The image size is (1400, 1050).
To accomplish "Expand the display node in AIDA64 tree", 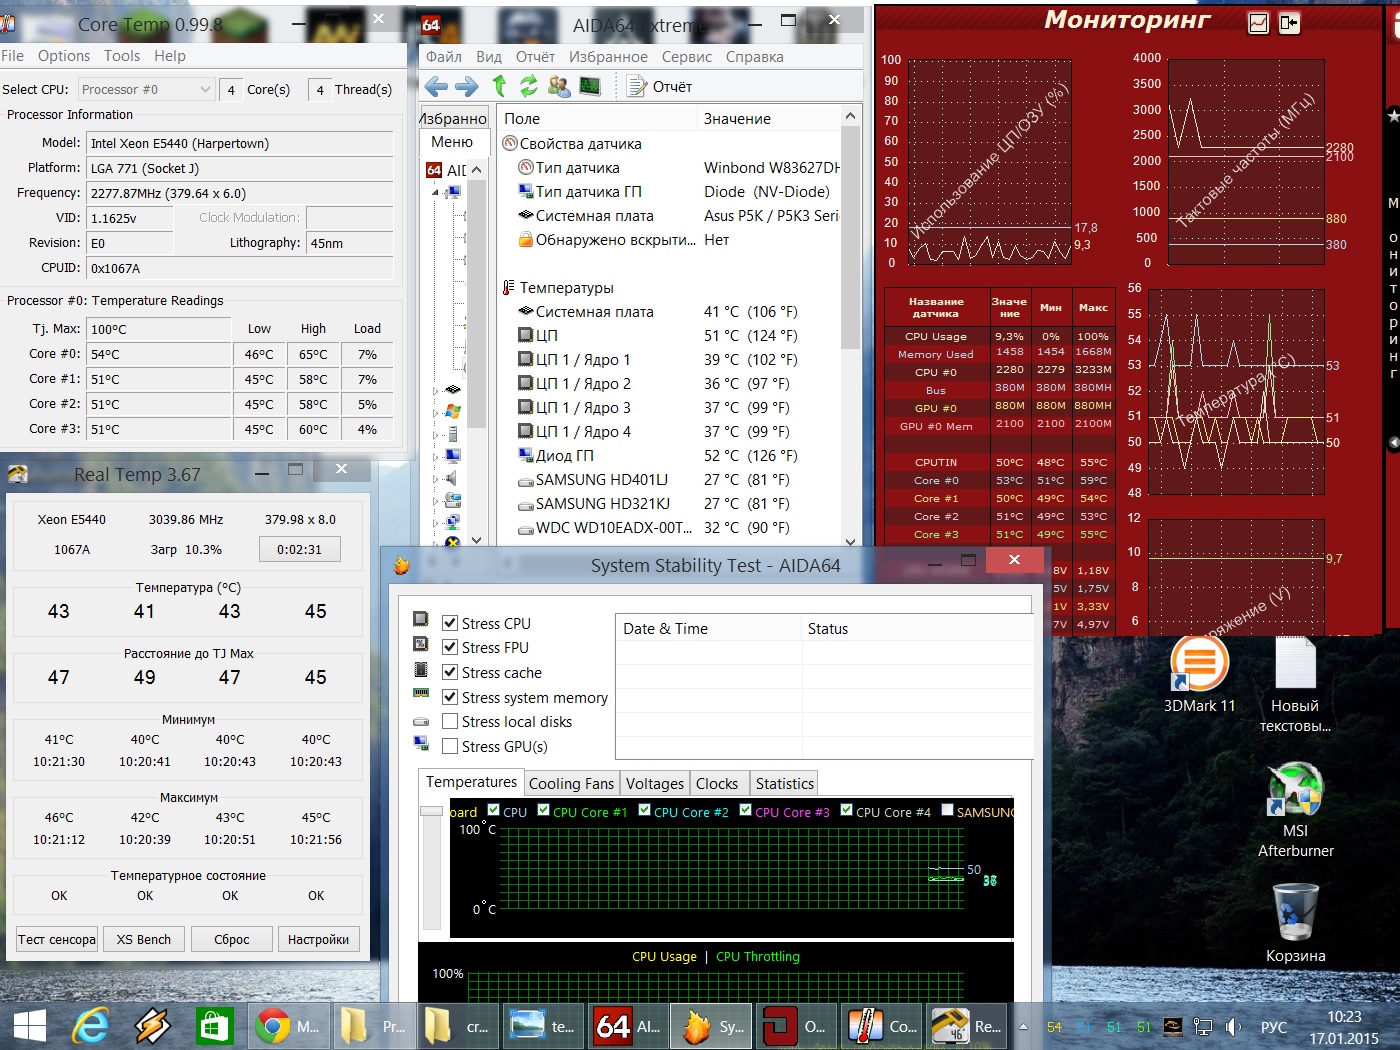I will click(x=435, y=456).
